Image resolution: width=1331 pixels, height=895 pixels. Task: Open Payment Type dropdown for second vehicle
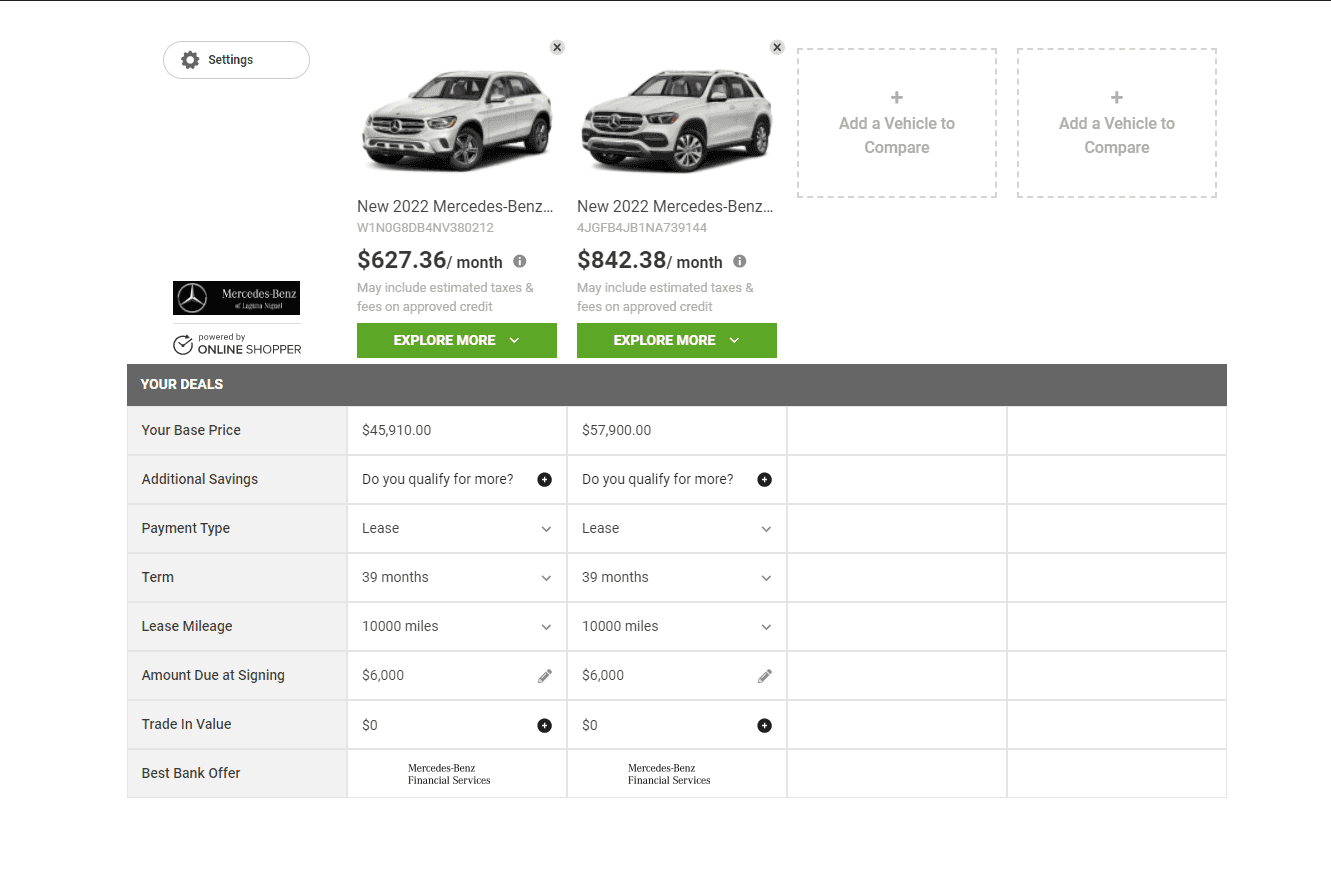pos(677,528)
